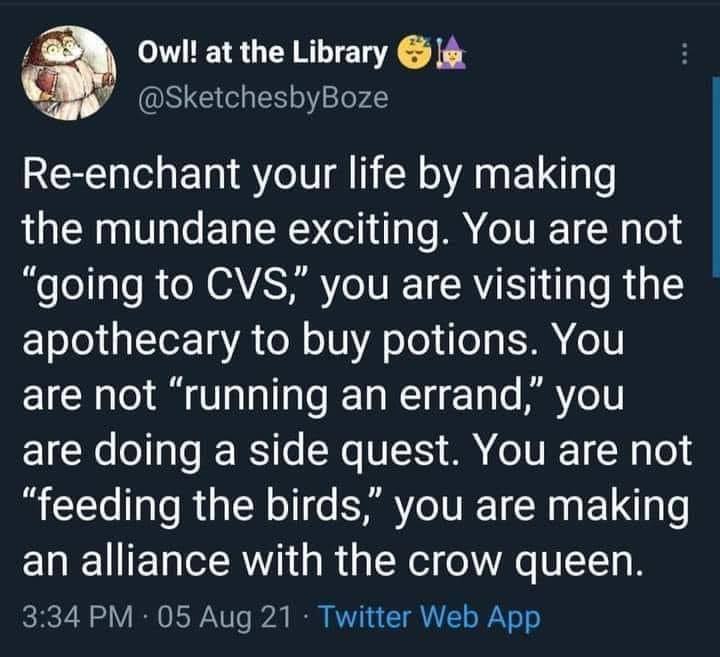Click the wizard emoji beside the name
Image resolution: width=720 pixels, height=657 pixels.
(444, 49)
